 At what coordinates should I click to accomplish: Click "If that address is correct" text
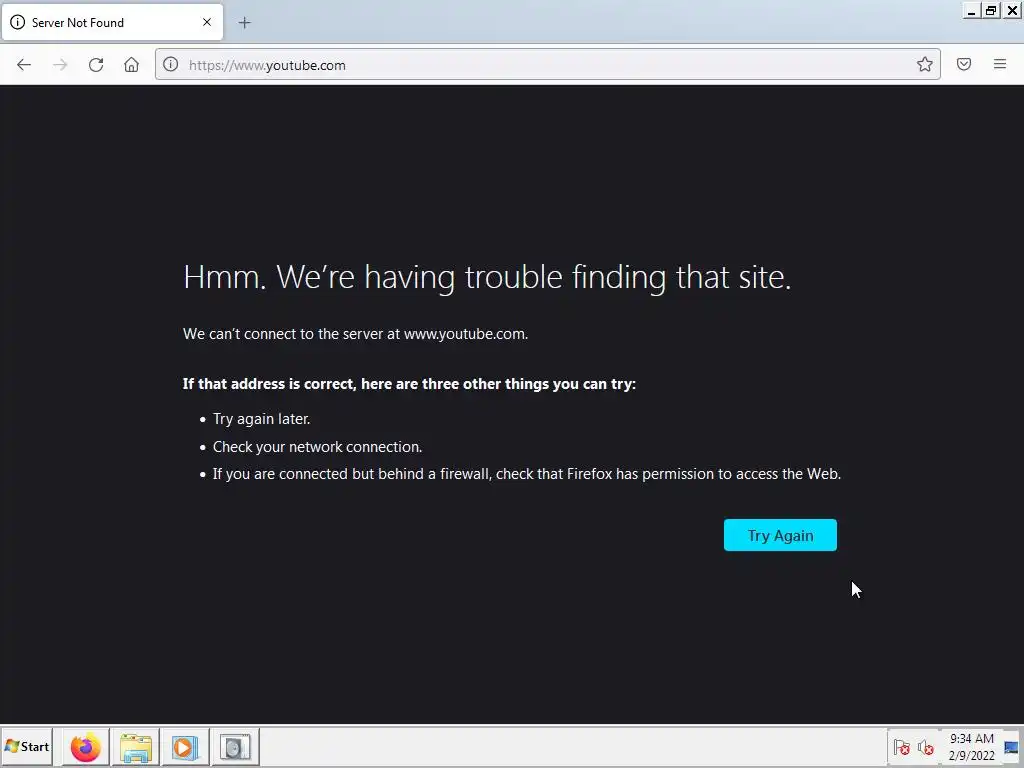[x=409, y=384]
